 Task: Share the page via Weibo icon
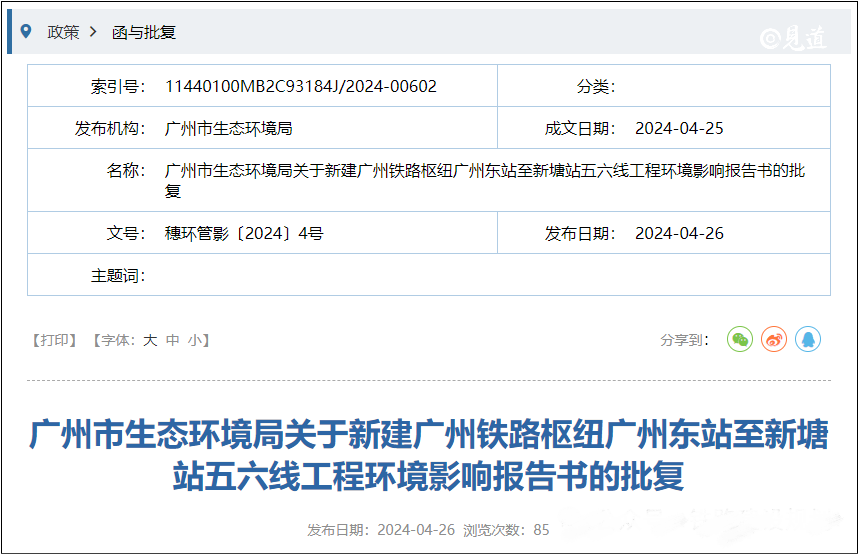[x=774, y=340]
